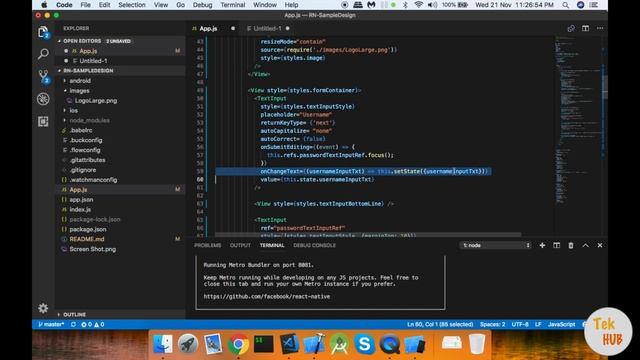This screenshot has height=360, width=640.
Task: Open the Search view in activity bar
Action: click(43, 54)
